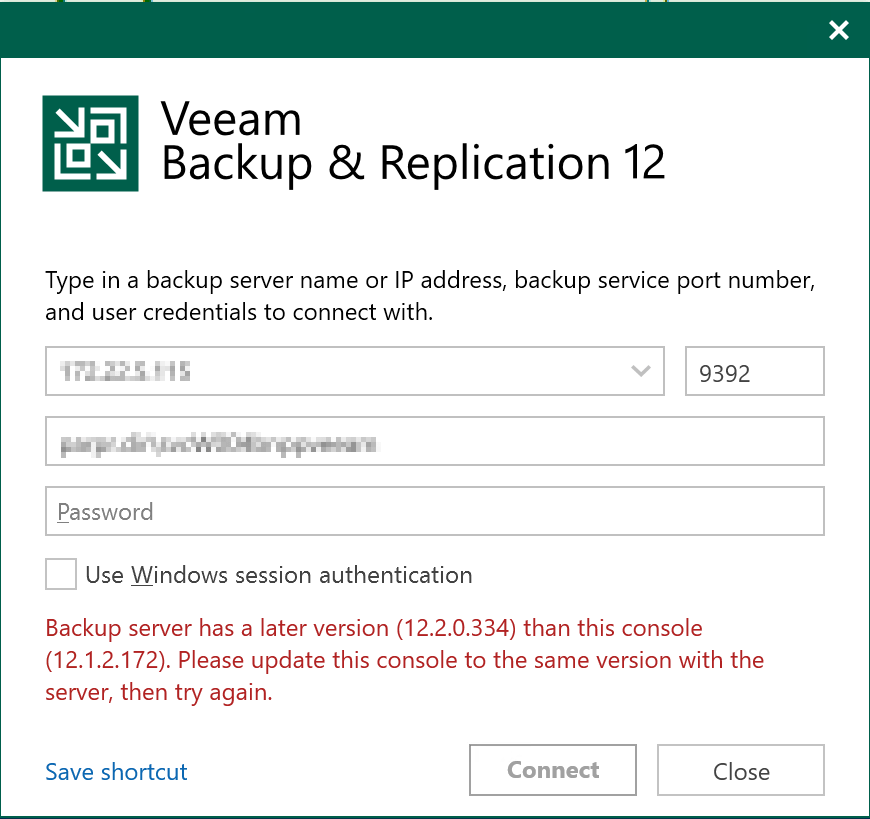
Task: Click the green title bar
Action: (x=400, y=30)
